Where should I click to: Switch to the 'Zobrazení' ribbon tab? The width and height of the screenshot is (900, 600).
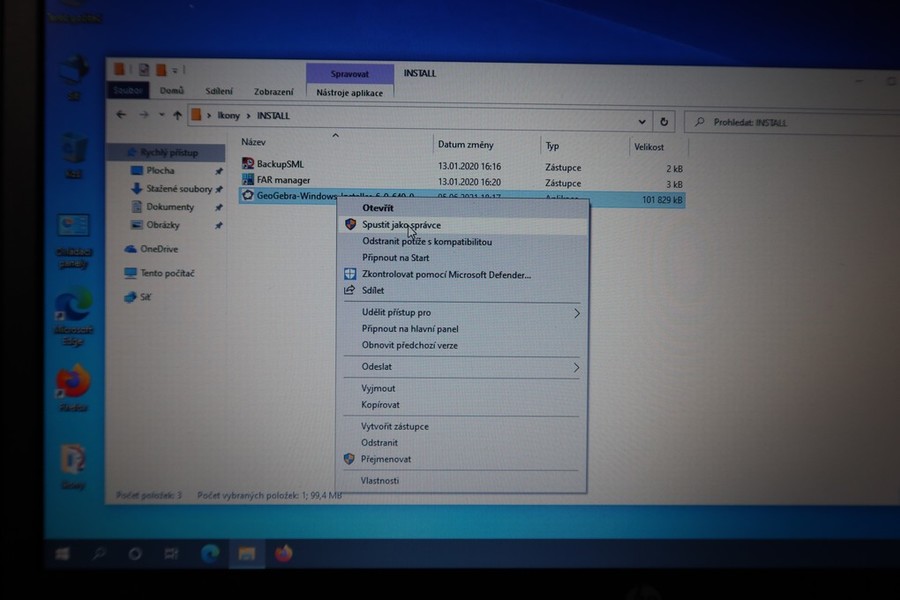[274, 92]
